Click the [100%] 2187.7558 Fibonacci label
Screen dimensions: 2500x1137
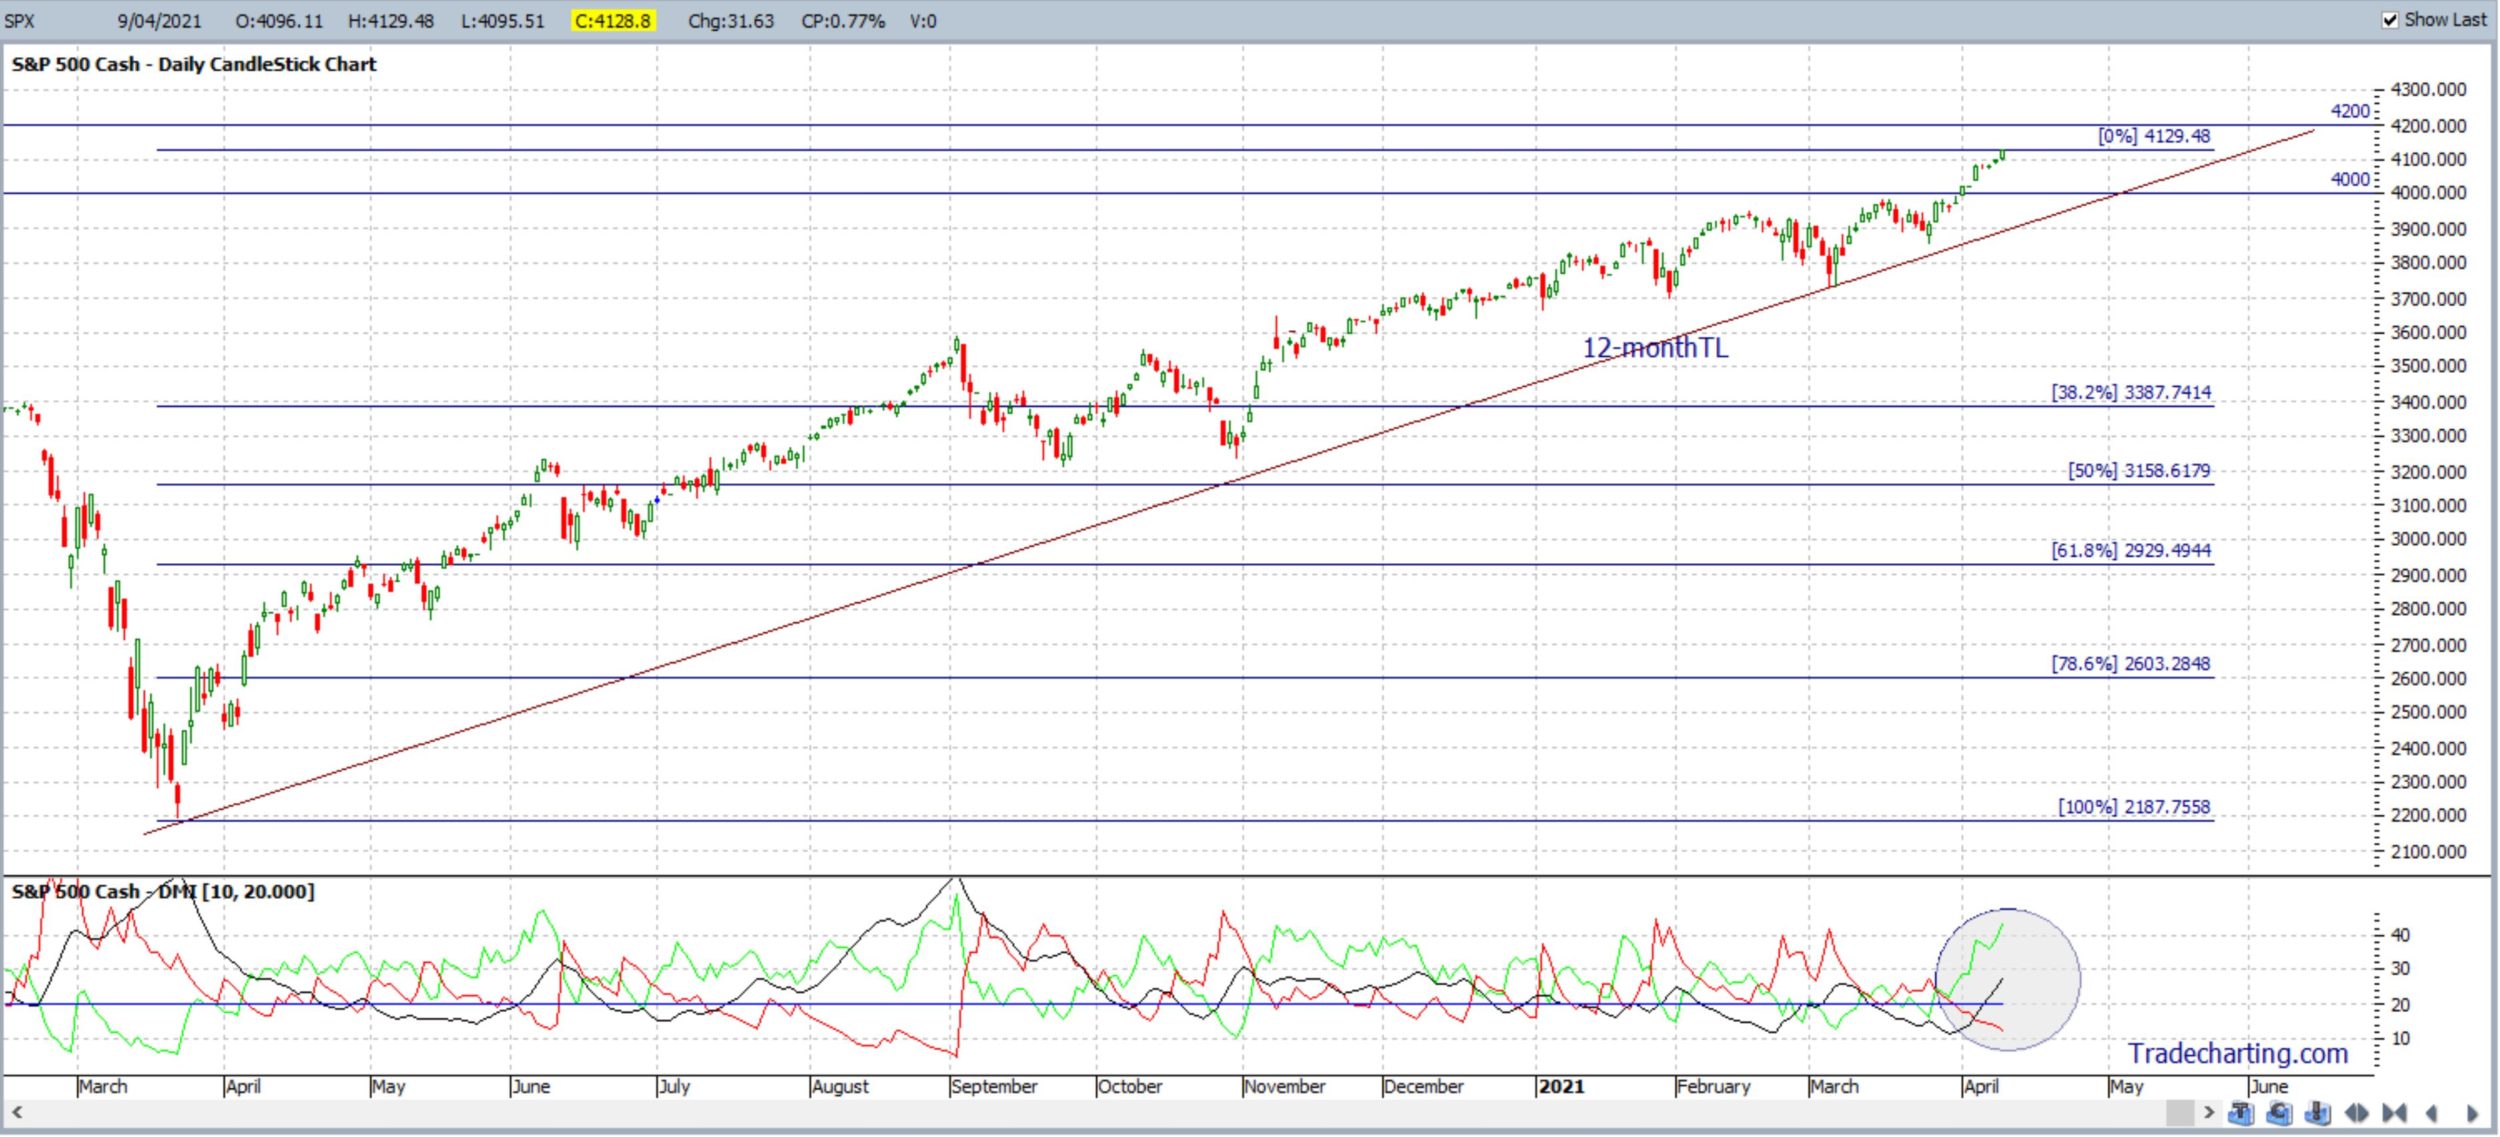pos(2134,806)
